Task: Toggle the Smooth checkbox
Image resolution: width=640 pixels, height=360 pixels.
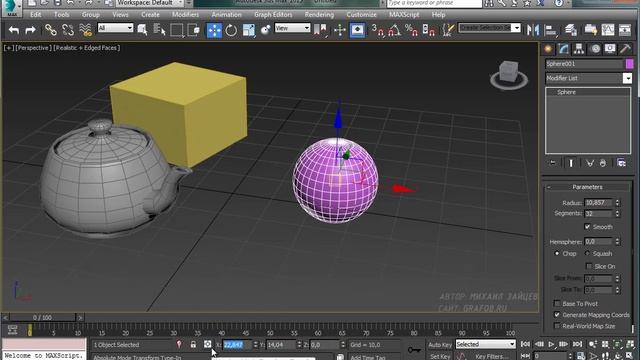Action: tap(587, 227)
